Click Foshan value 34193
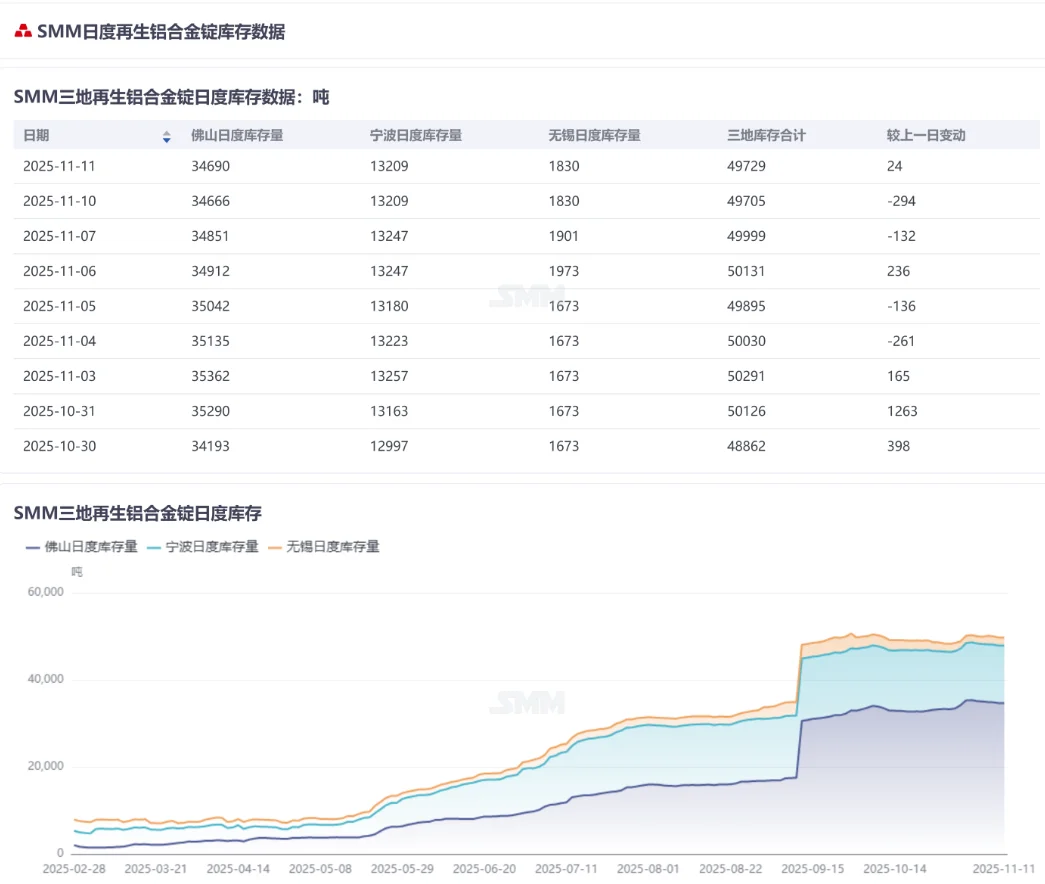 point(211,446)
